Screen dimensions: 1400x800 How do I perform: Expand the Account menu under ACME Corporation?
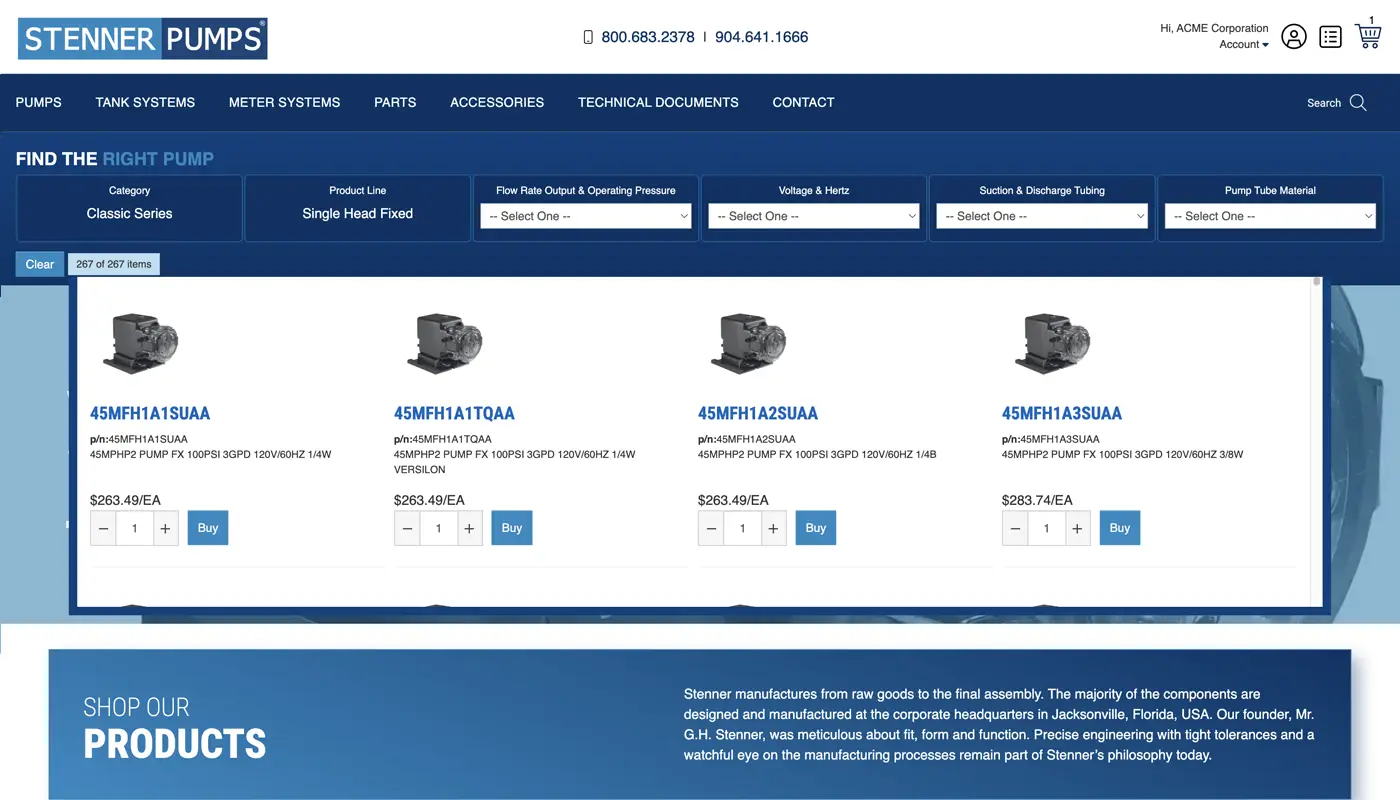(x=1244, y=44)
